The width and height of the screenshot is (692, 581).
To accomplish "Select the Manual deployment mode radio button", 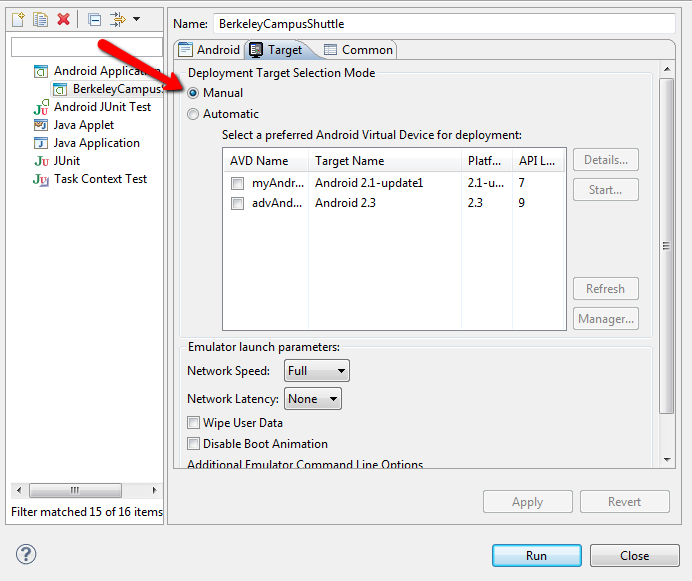I will point(194,93).
